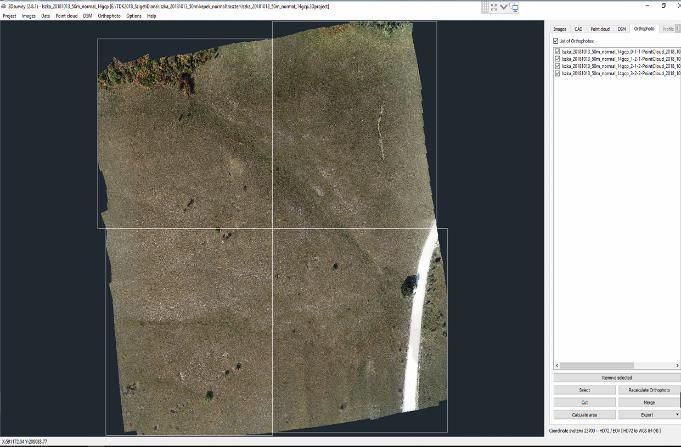Select the Orthophoto tab in side panel

644,29
